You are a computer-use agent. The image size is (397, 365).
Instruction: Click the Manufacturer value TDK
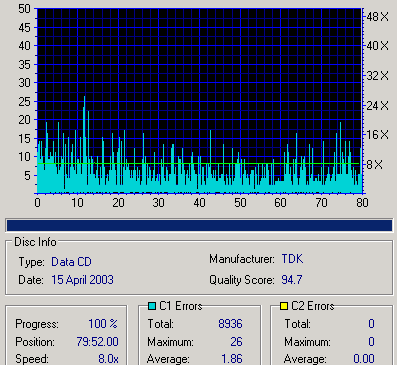coord(292,259)
